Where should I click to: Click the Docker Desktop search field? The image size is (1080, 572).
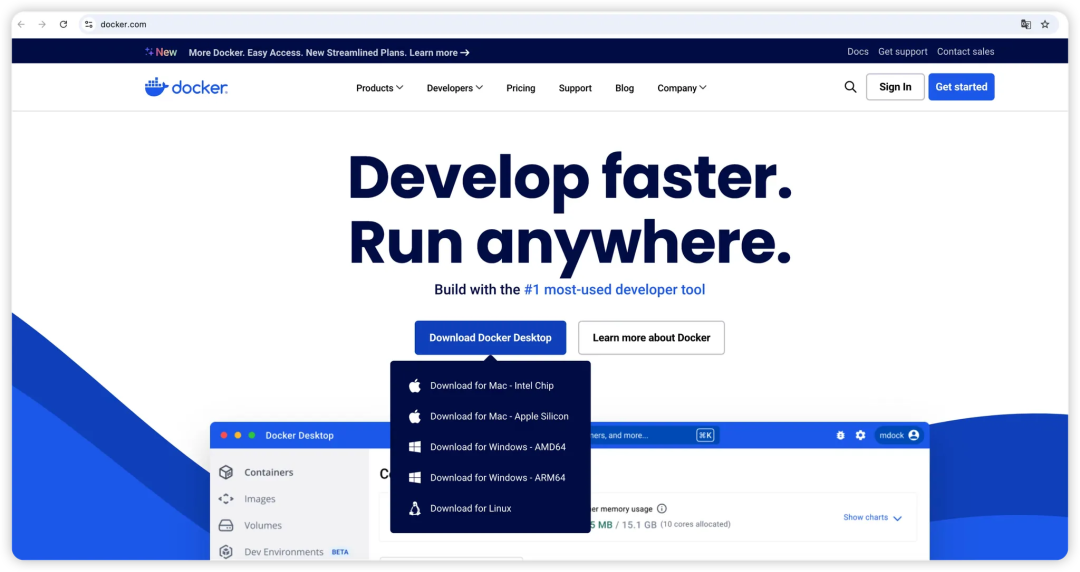(652, 436)
